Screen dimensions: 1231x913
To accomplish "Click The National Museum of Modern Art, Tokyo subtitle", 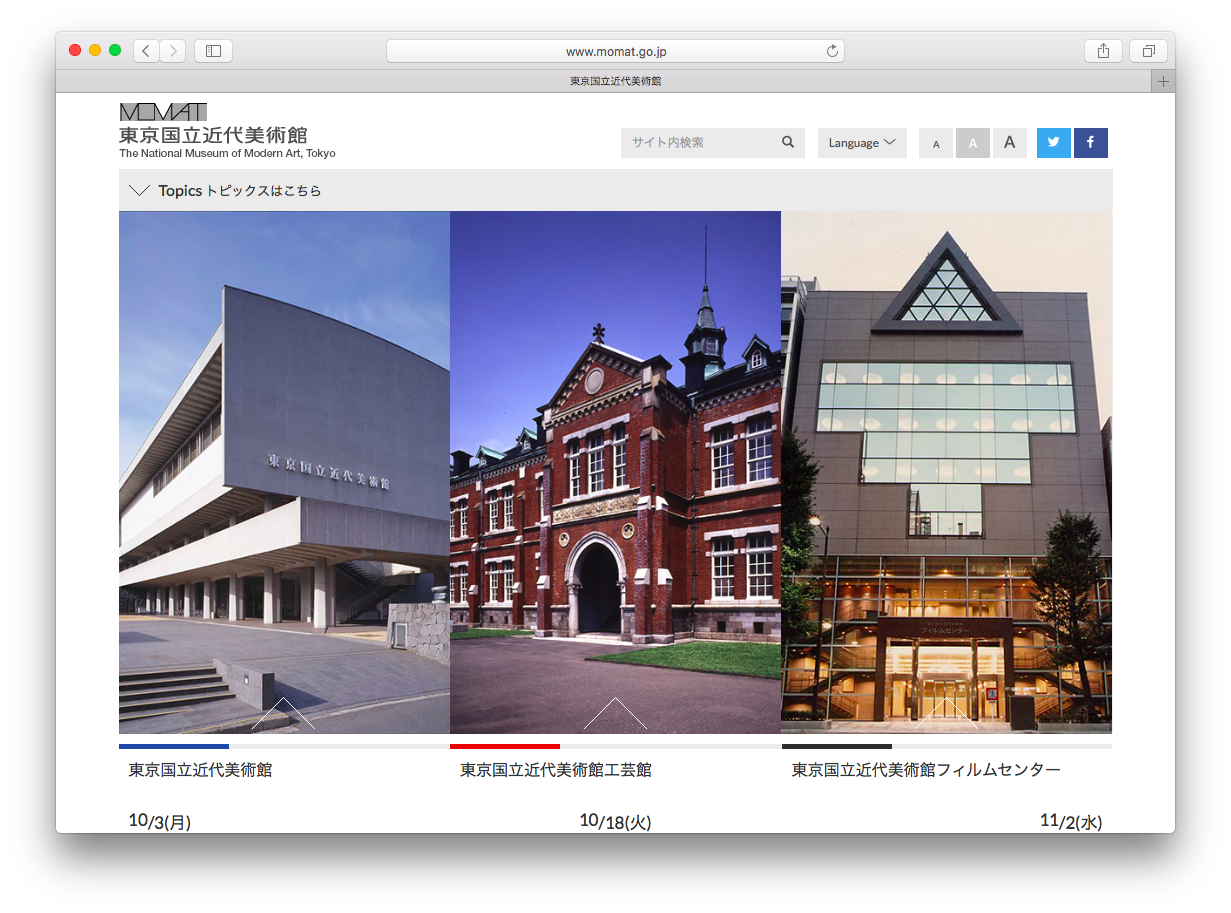I will pyautogui.click(x=227, y=153).
